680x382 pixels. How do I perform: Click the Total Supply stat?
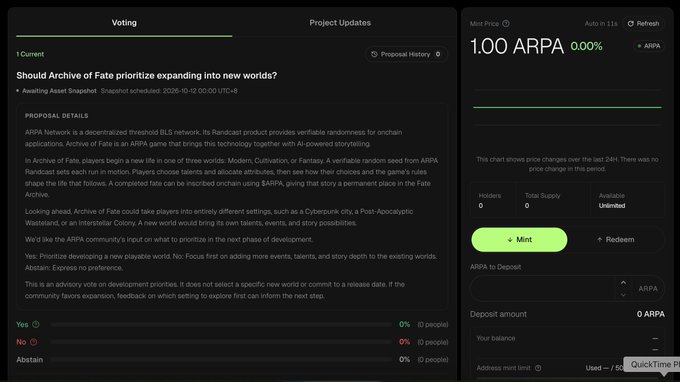click(x=542, y=200)
